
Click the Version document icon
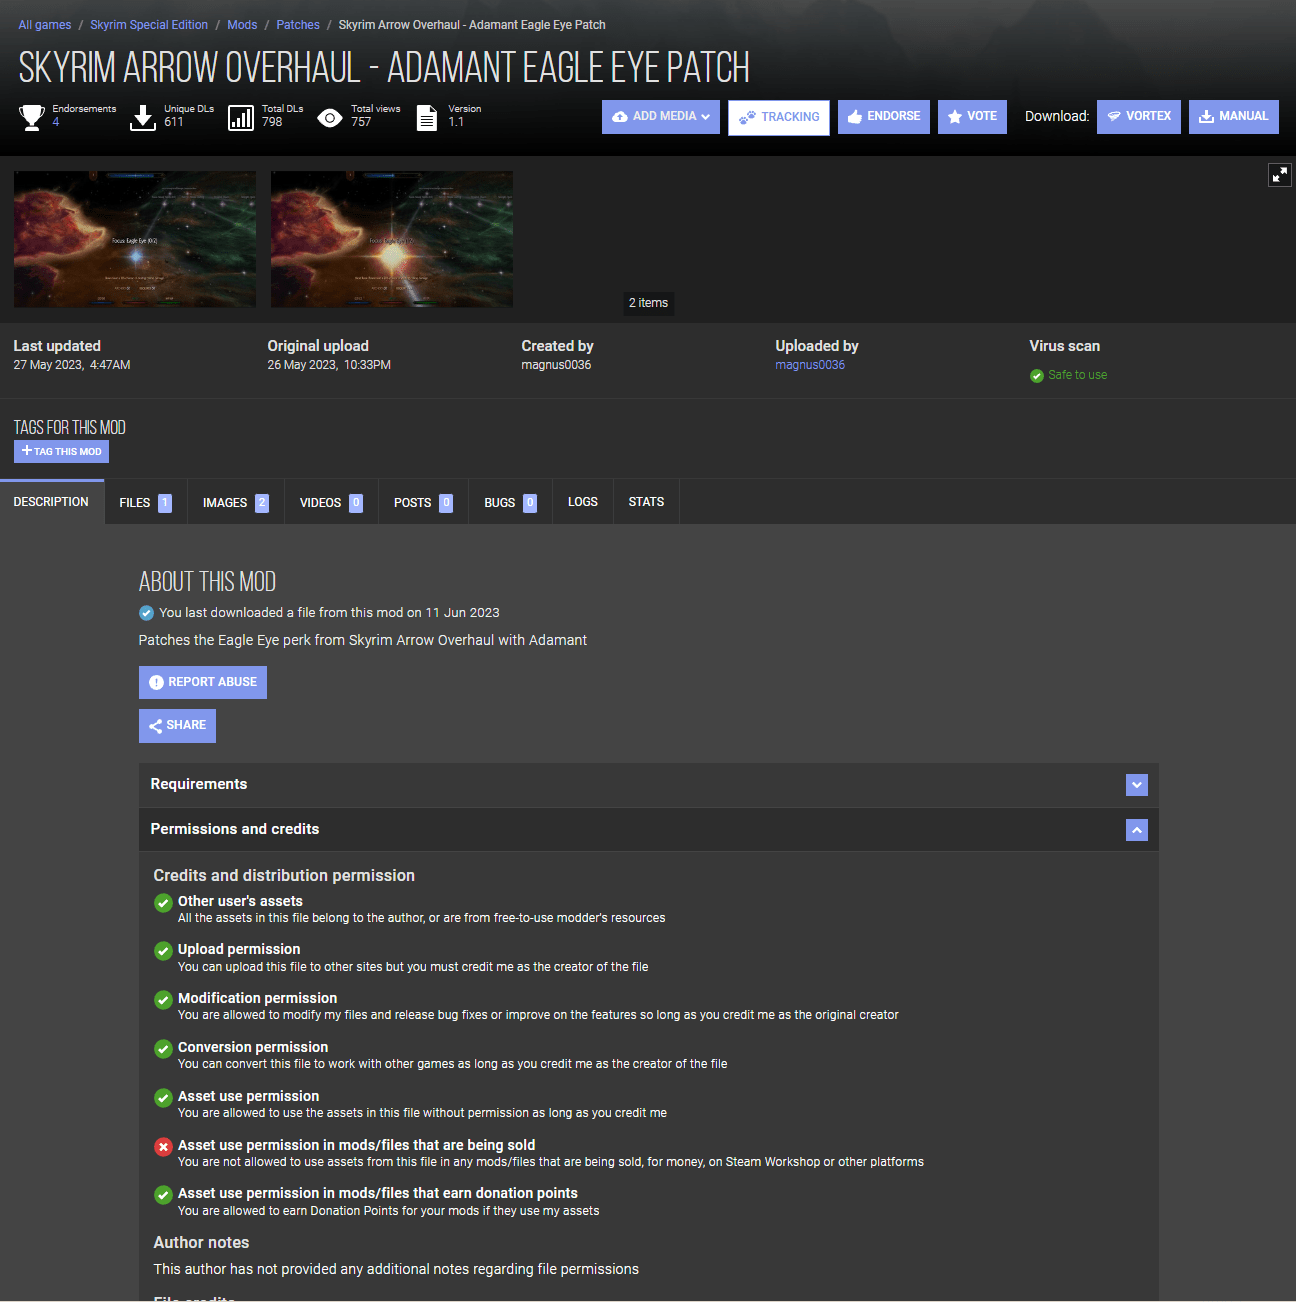coord(427,118)
